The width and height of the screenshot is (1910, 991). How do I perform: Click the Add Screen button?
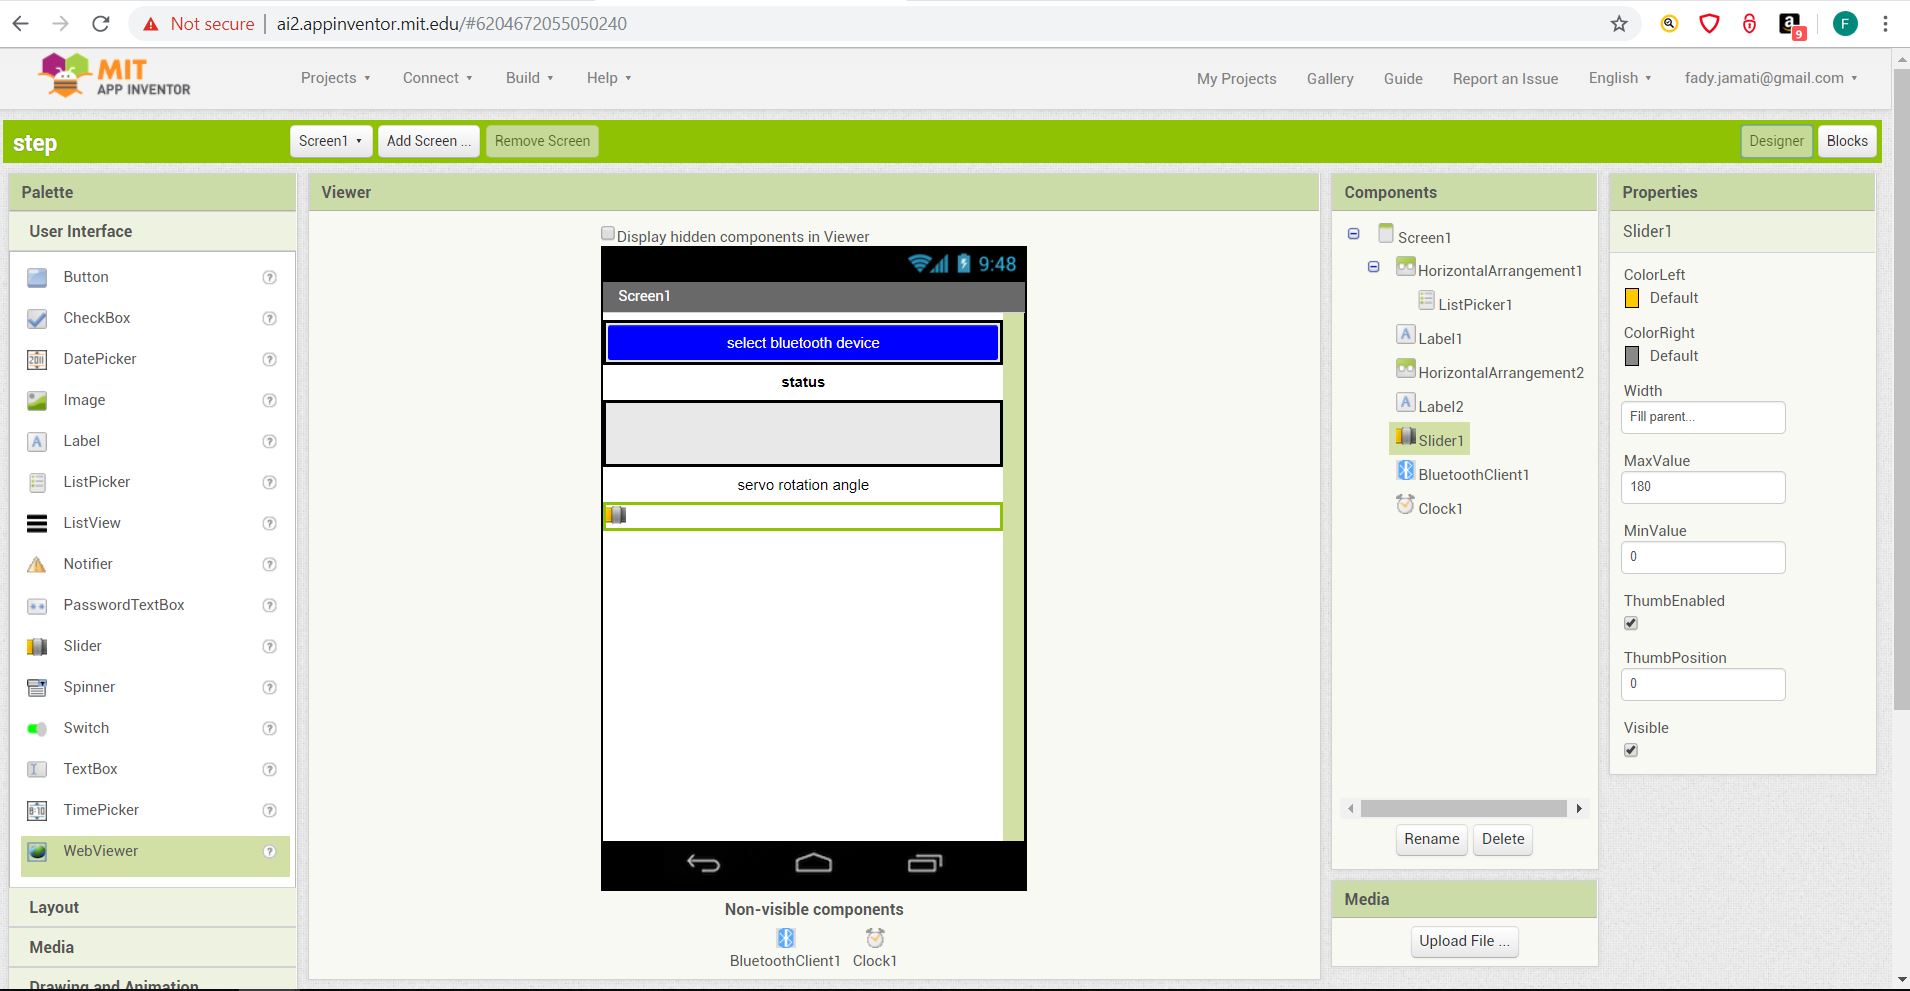[429, 141]
